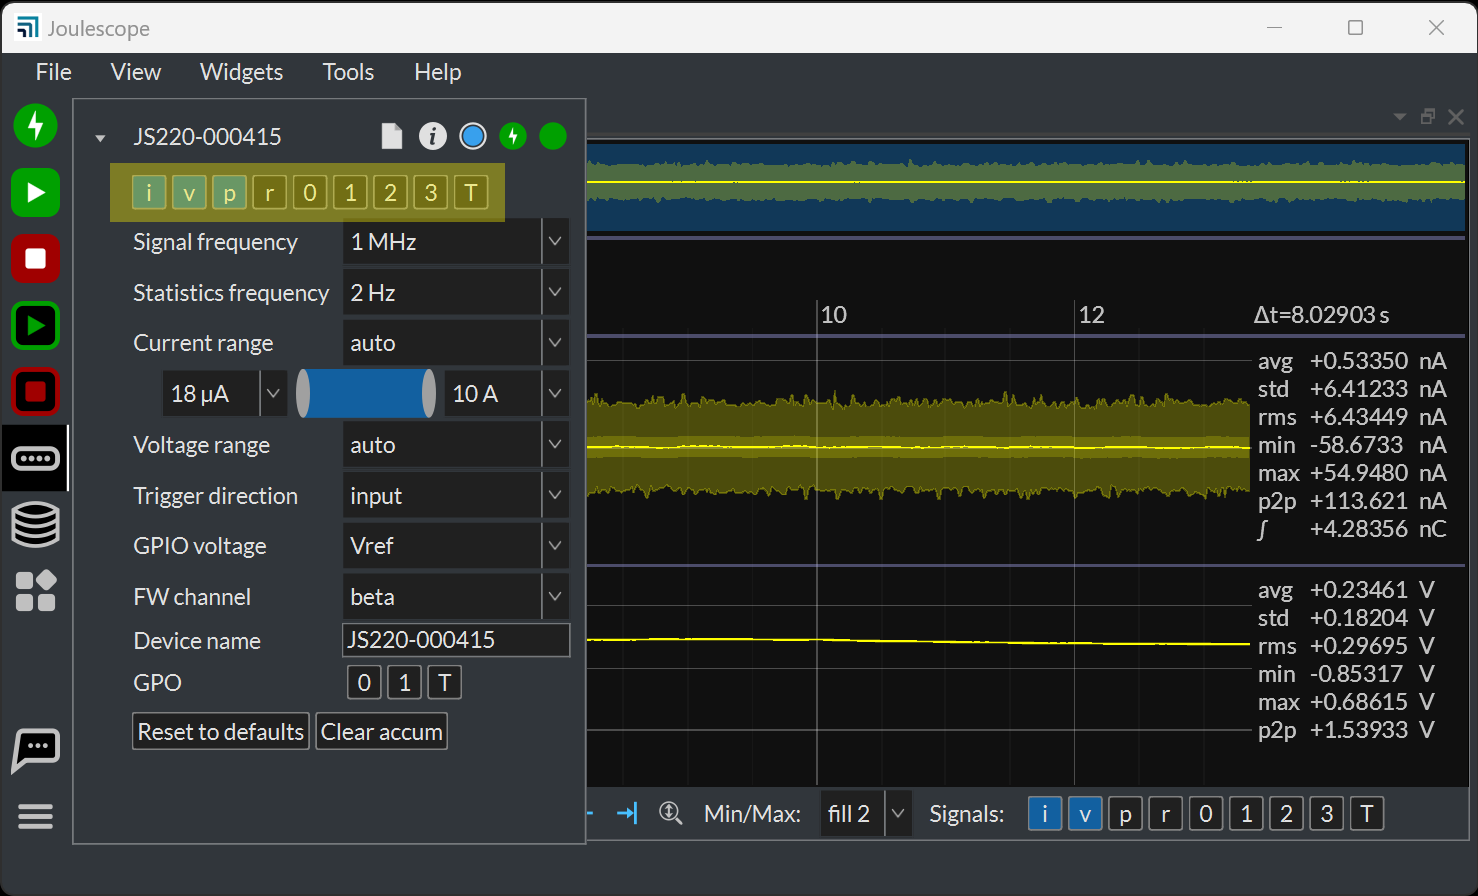Open the View menu

coord(136,72)
